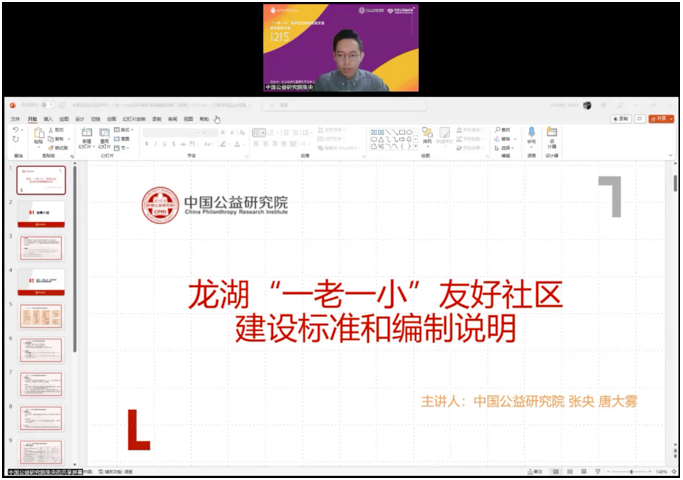Toggle Normal view button in status bar
Image resolution: width=683 pixels, height=480 pixels.
[556, 472]
